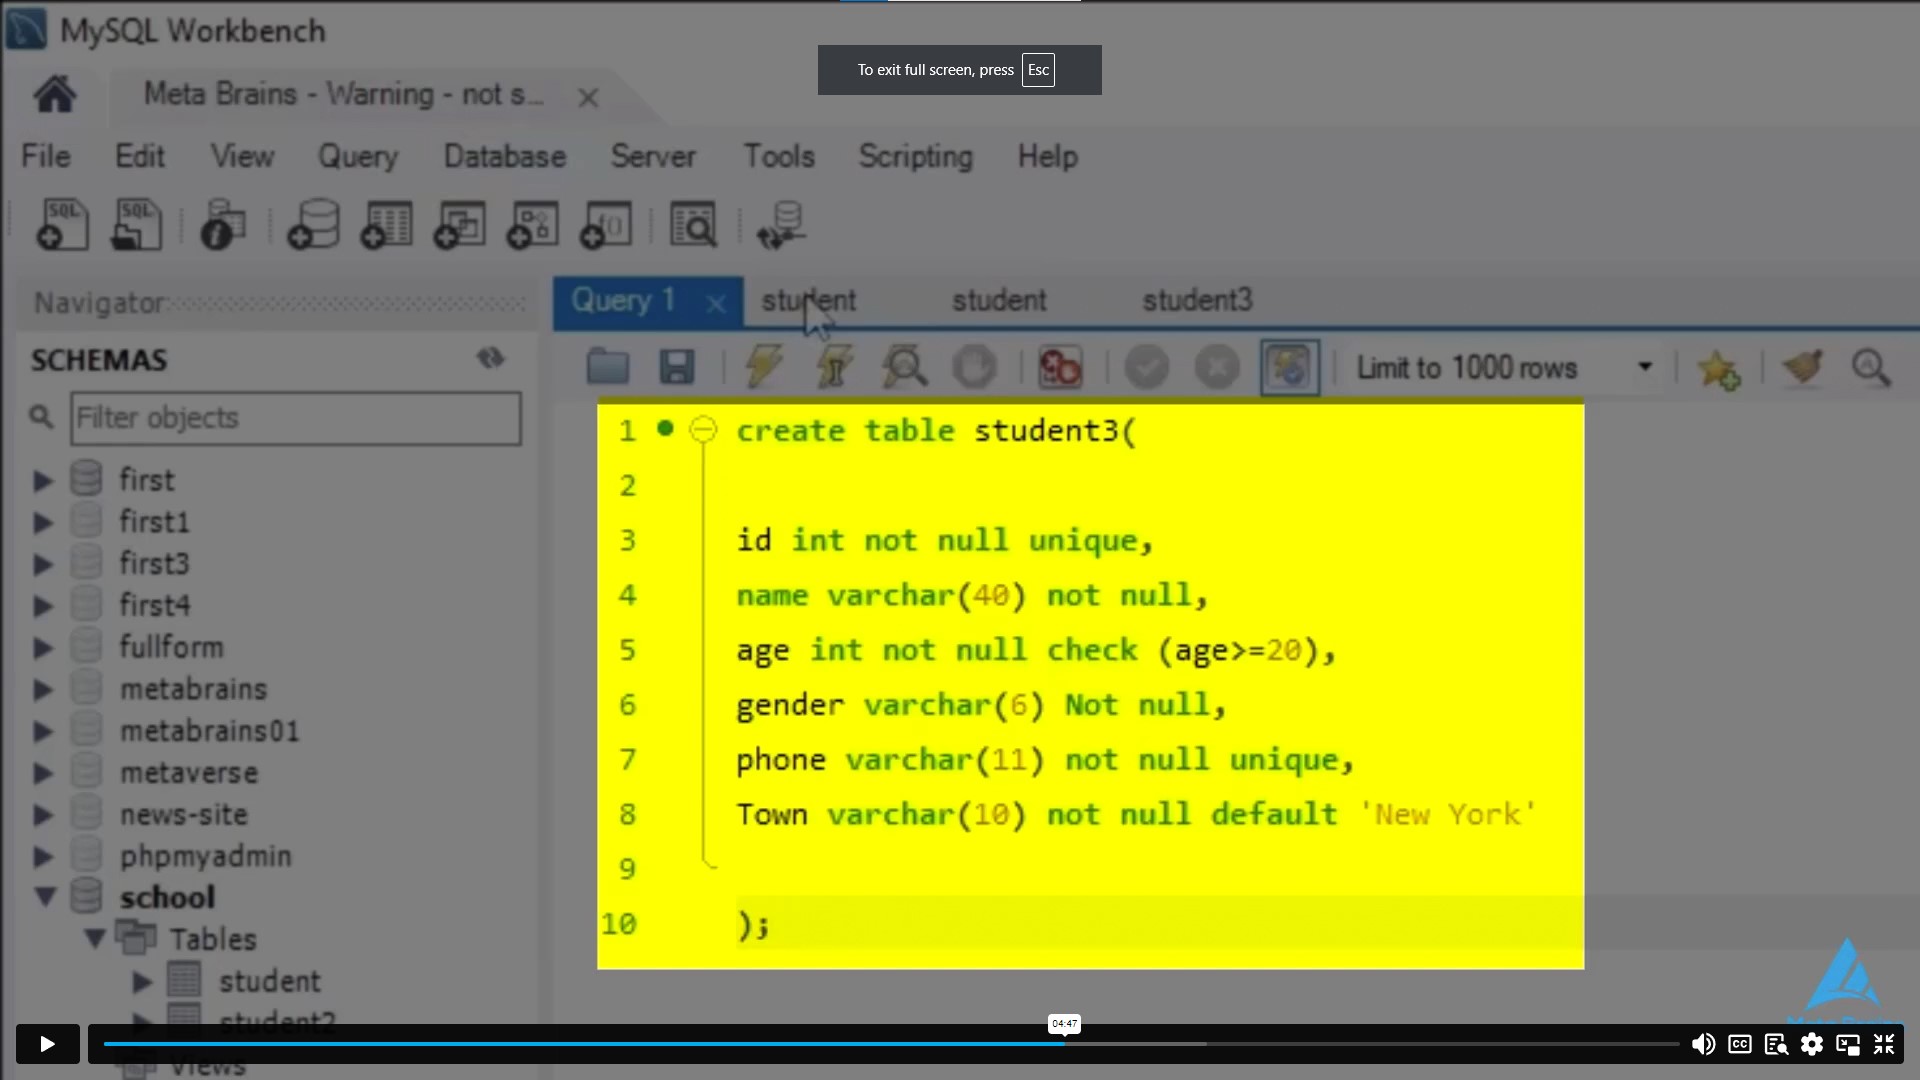Run Explain plan magnifier icon
This screenshot has width=1920, height=1080.
click(x=904, y=367)
